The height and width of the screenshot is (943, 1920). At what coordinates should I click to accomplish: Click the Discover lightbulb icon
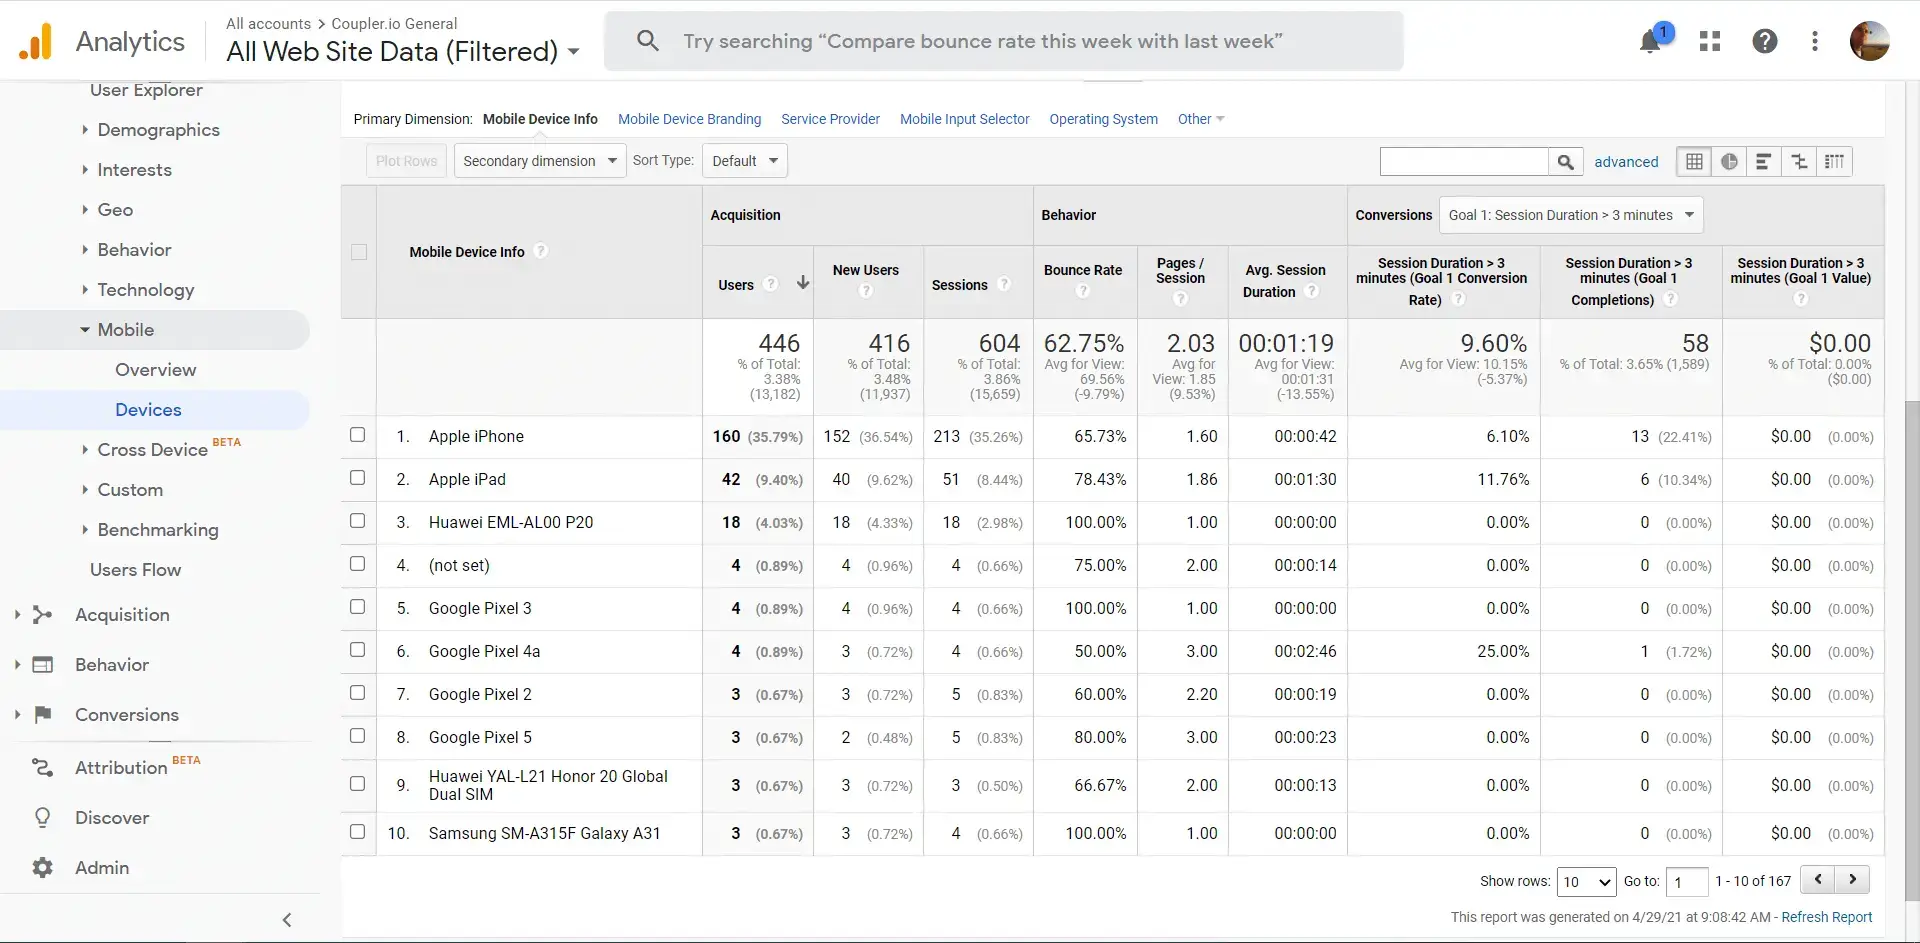42,818
